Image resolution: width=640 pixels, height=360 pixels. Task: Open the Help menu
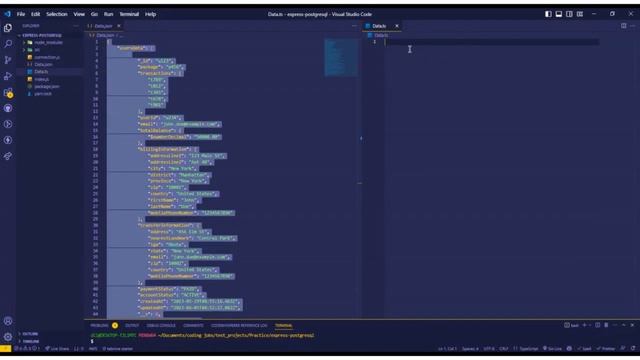(x=151, y=14)
